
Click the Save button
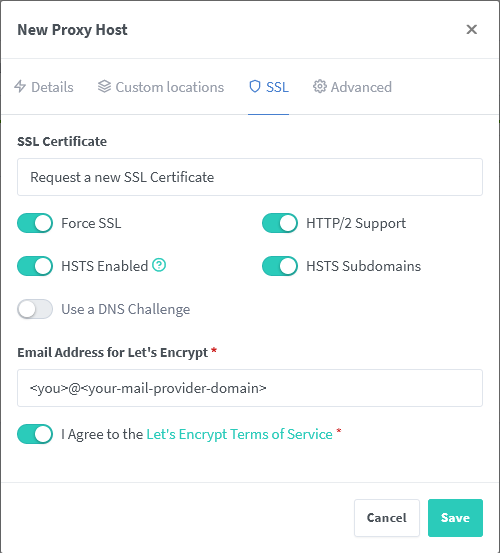pos(455,518)
